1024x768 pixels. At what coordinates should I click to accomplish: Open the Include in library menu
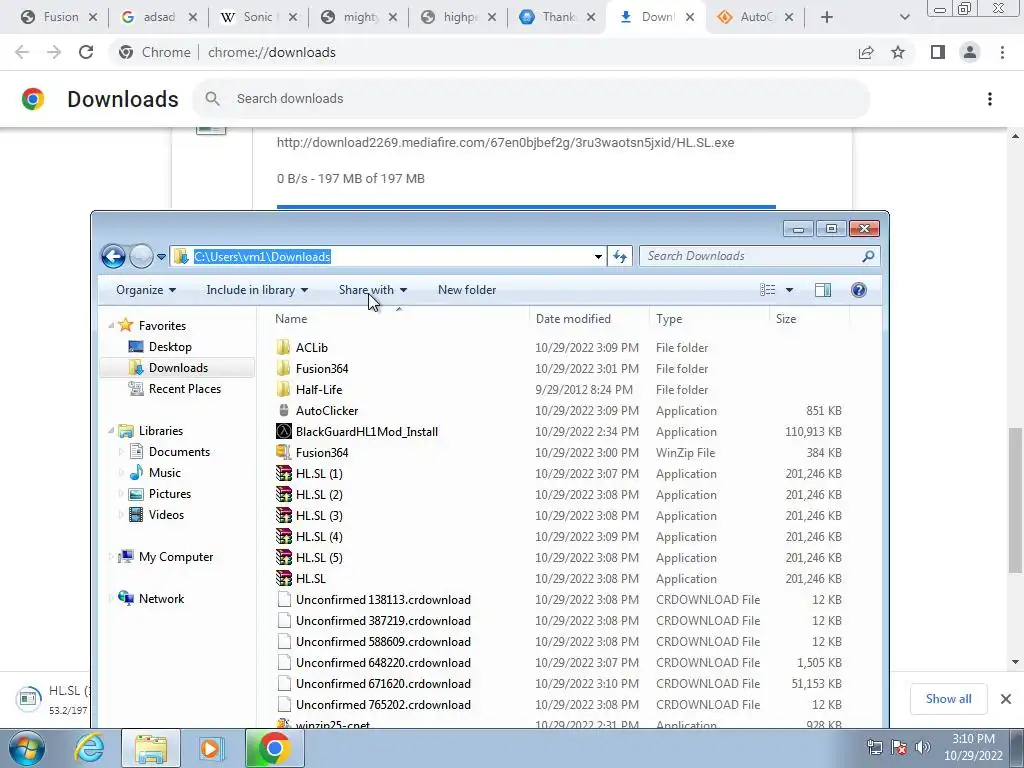pyautogui.click(x=257, y=290)
